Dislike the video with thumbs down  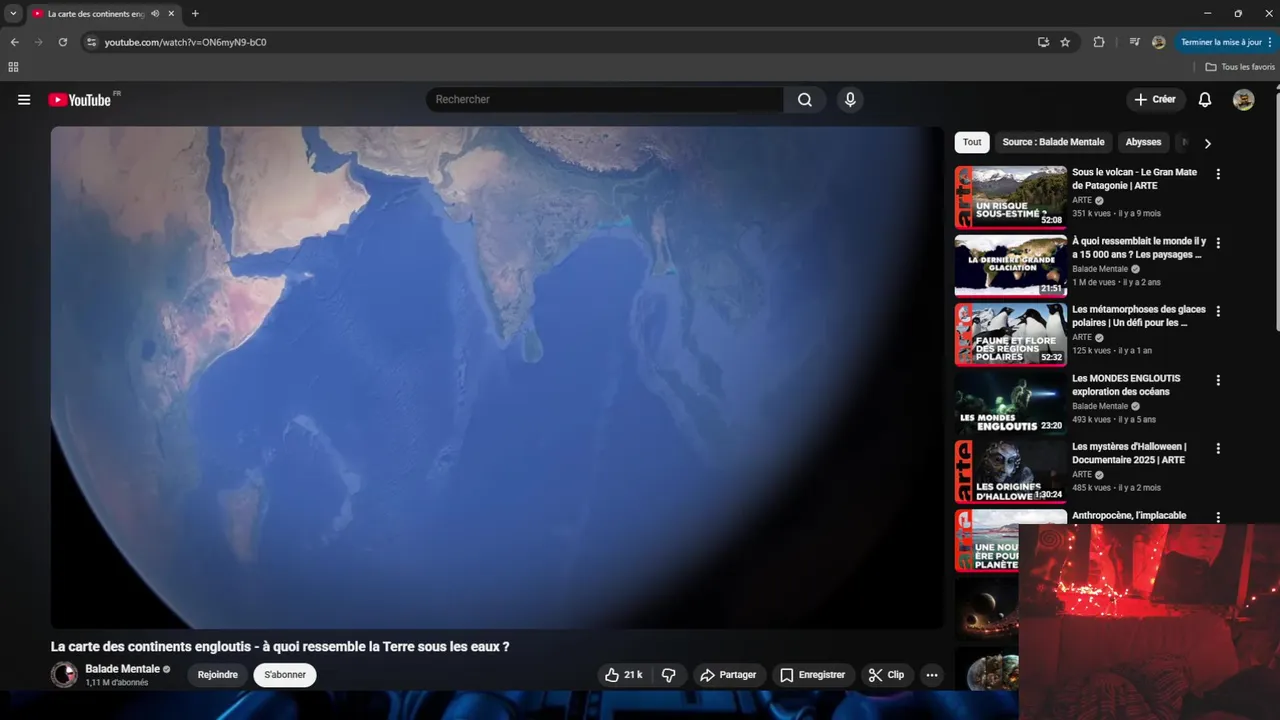tap(669, 675)
